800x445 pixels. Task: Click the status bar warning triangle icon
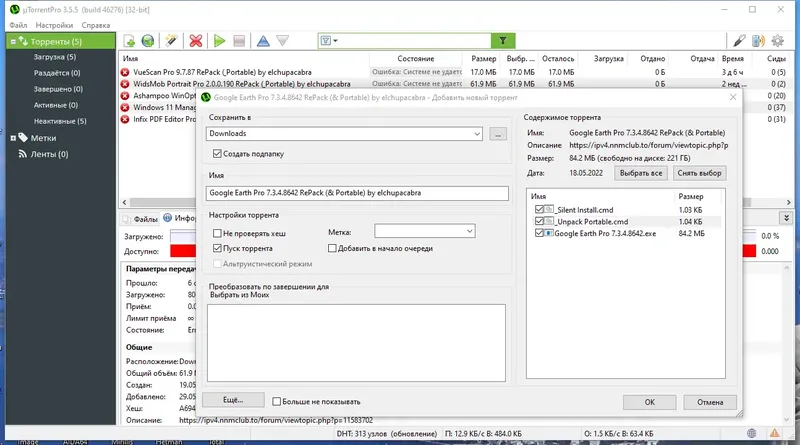coord(774,433)
